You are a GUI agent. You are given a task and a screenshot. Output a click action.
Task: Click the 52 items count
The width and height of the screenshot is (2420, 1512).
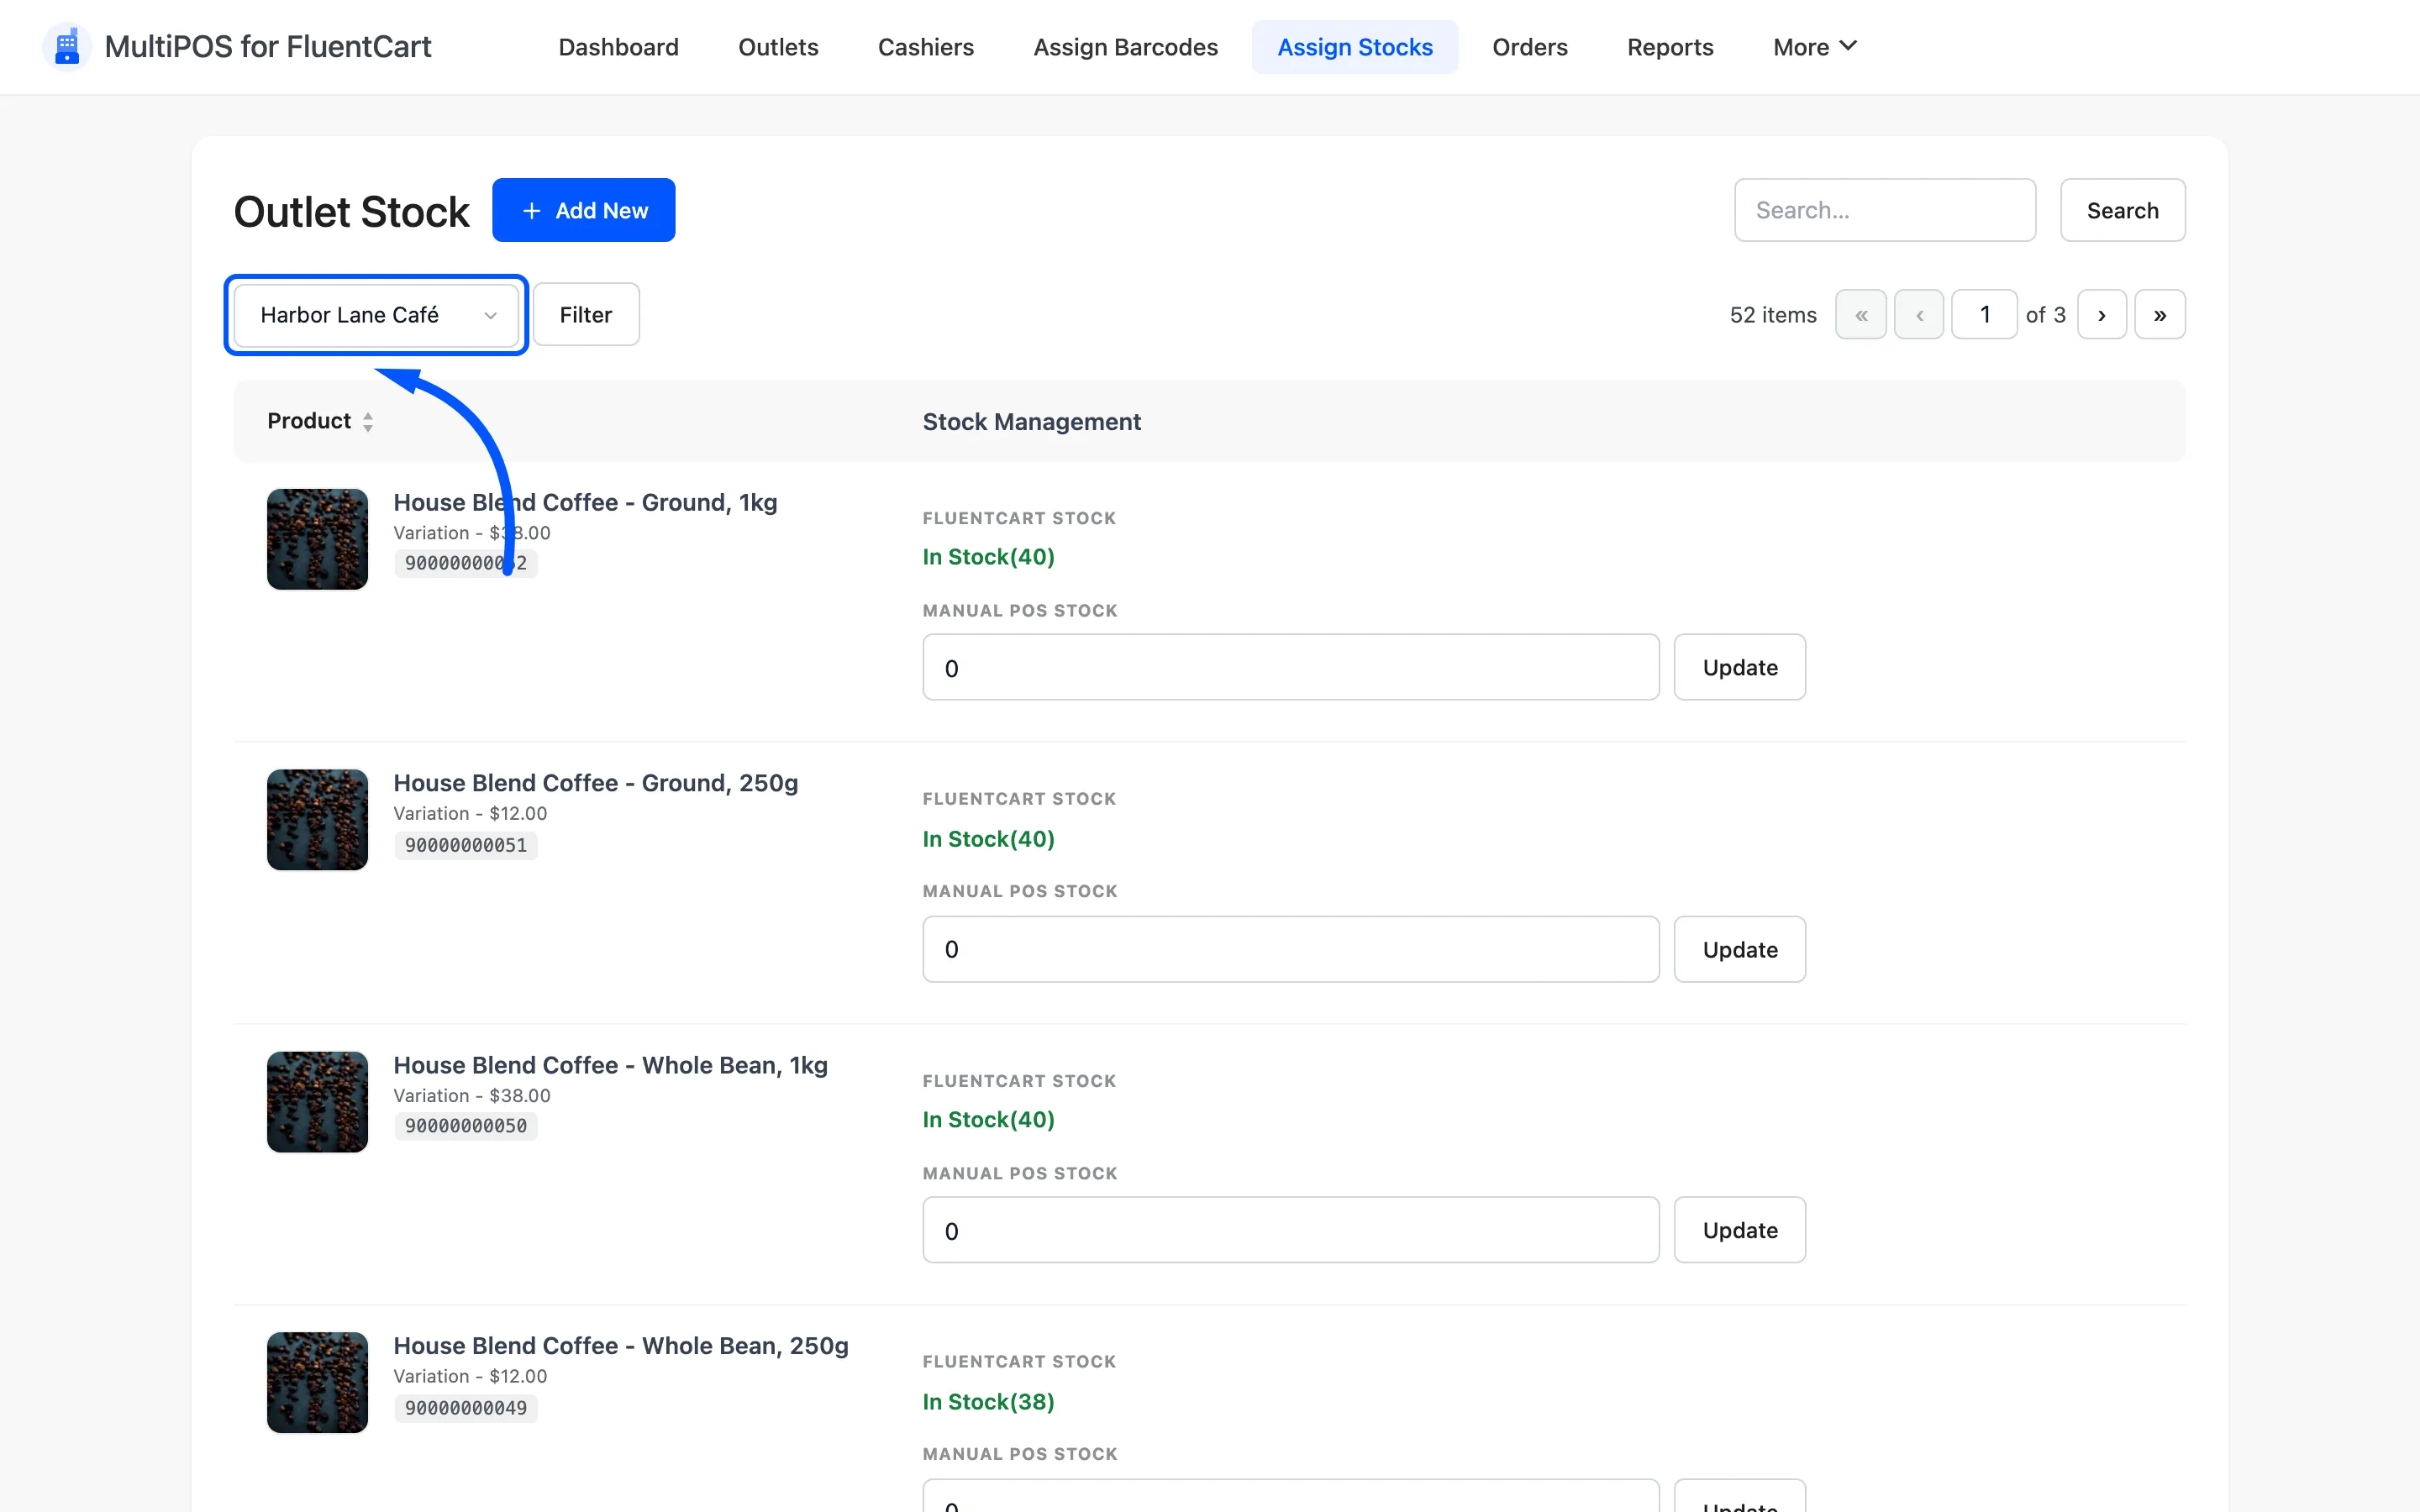1772,315
